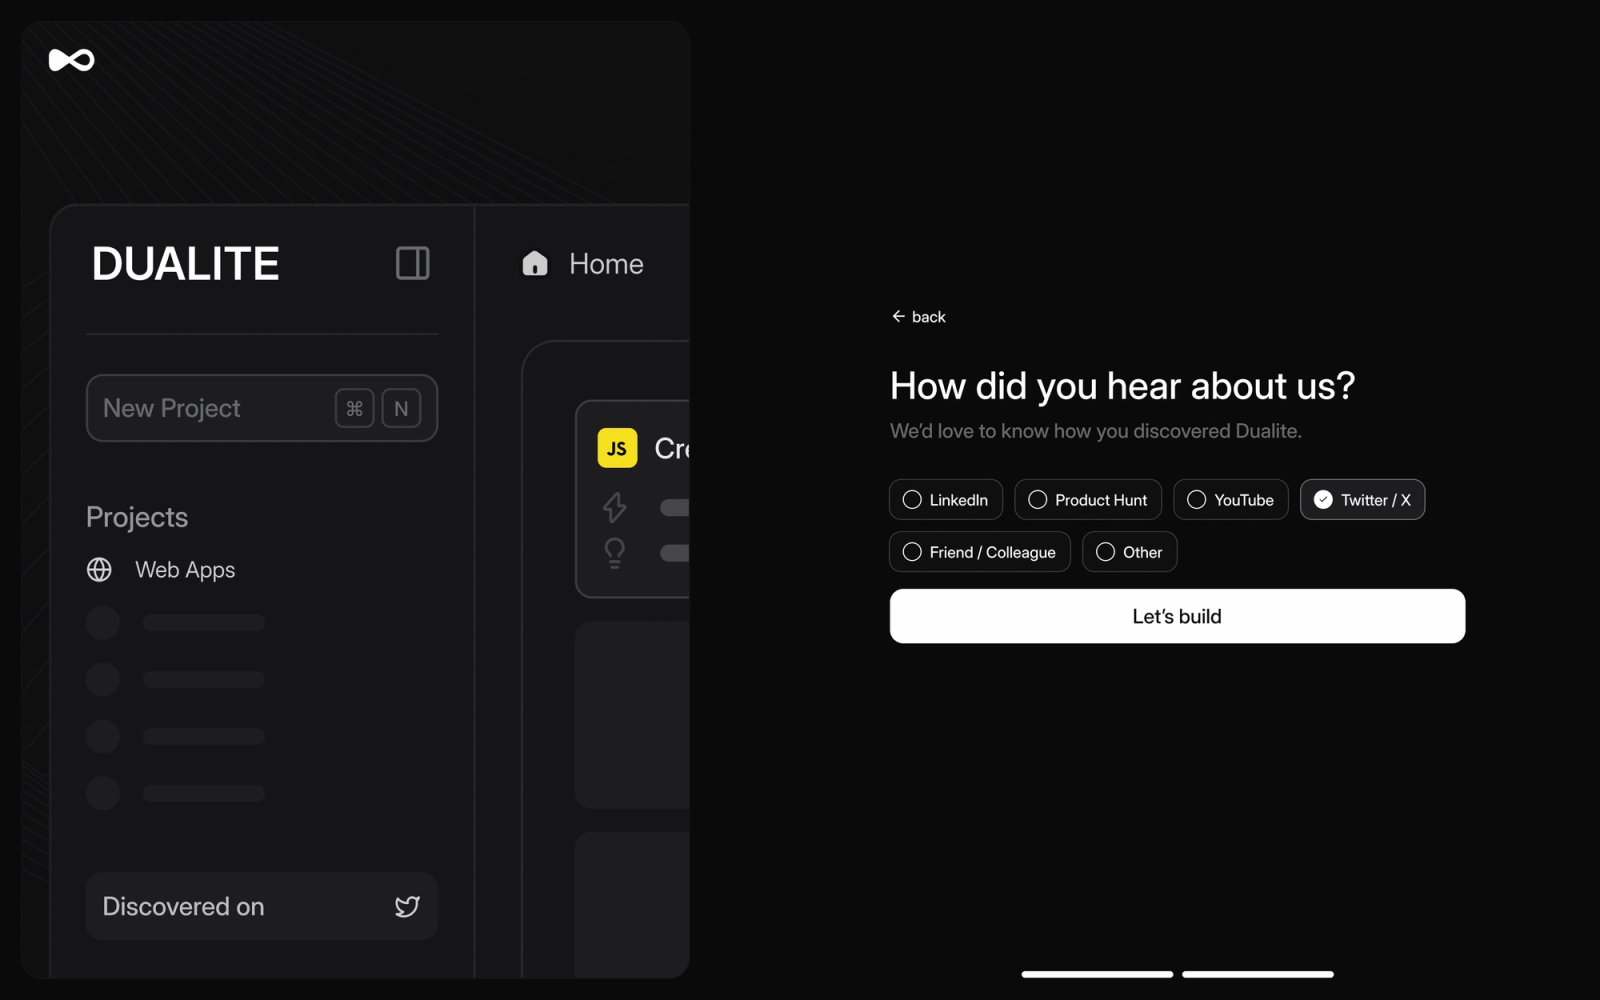Select the YouTube option

(x=1230, y=500)
